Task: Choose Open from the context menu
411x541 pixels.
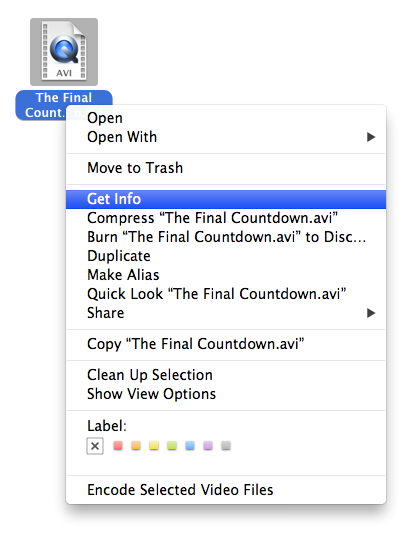Action: [x=226, y=118]
